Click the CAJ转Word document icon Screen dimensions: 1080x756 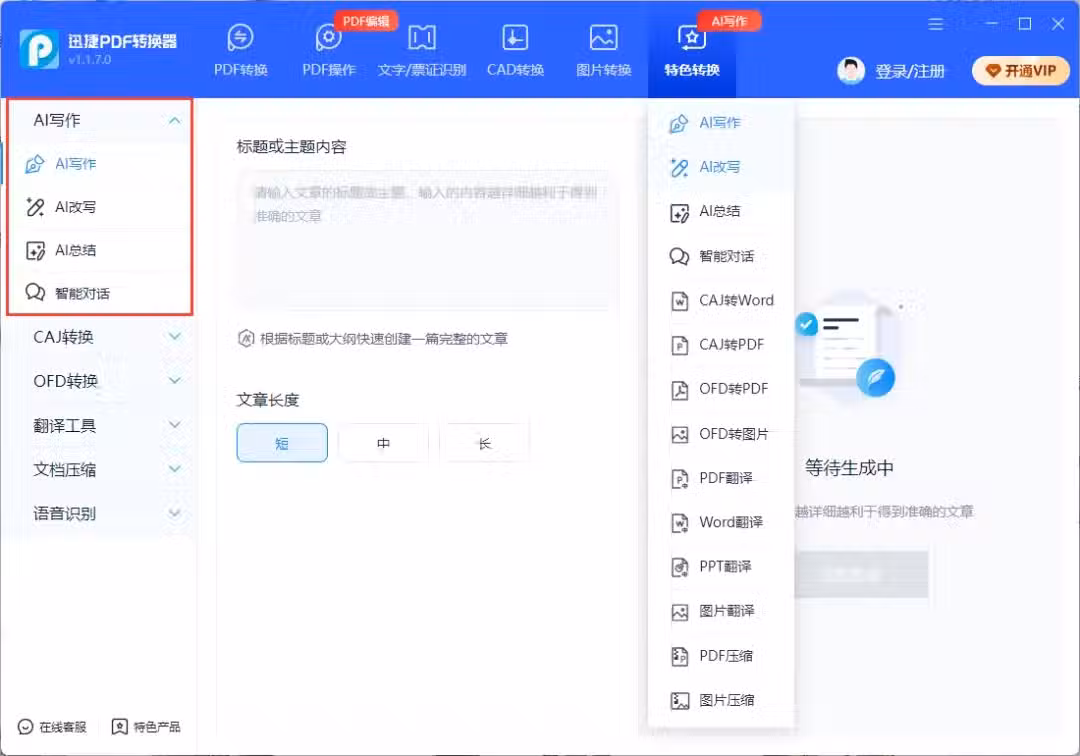click(680, 302)
